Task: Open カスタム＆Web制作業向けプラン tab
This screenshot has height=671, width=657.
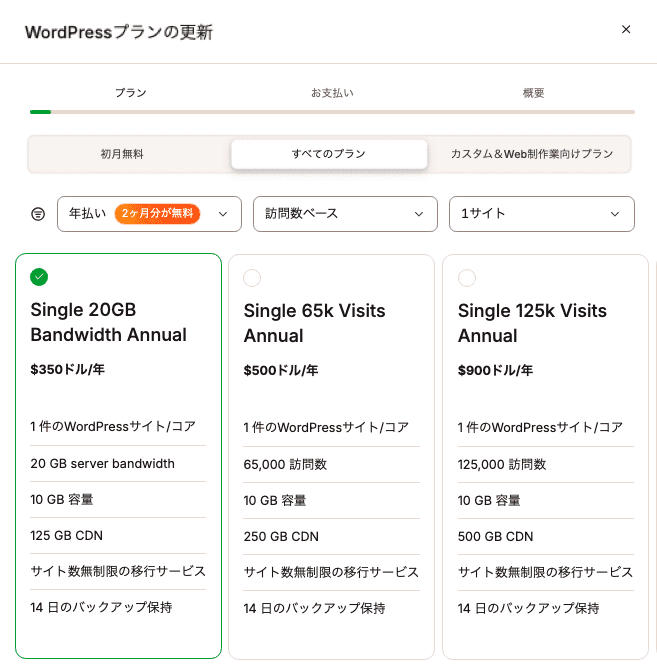Action: 531,154
